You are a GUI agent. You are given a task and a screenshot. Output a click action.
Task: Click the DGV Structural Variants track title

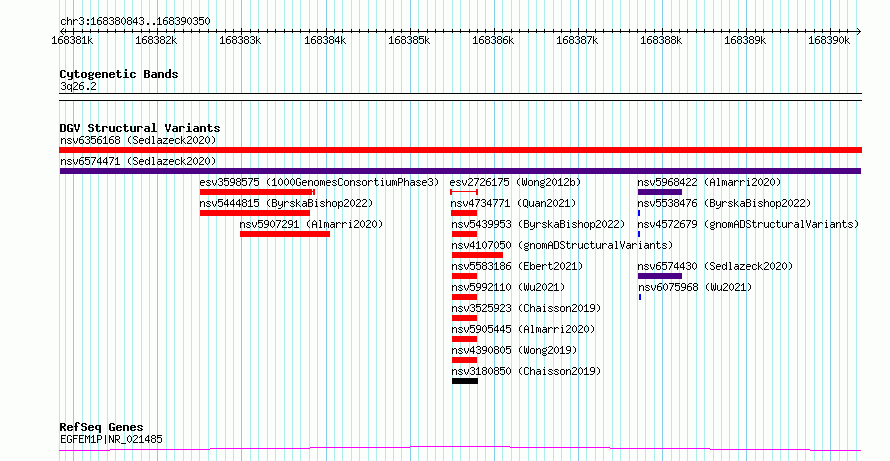tap(140, 128)
